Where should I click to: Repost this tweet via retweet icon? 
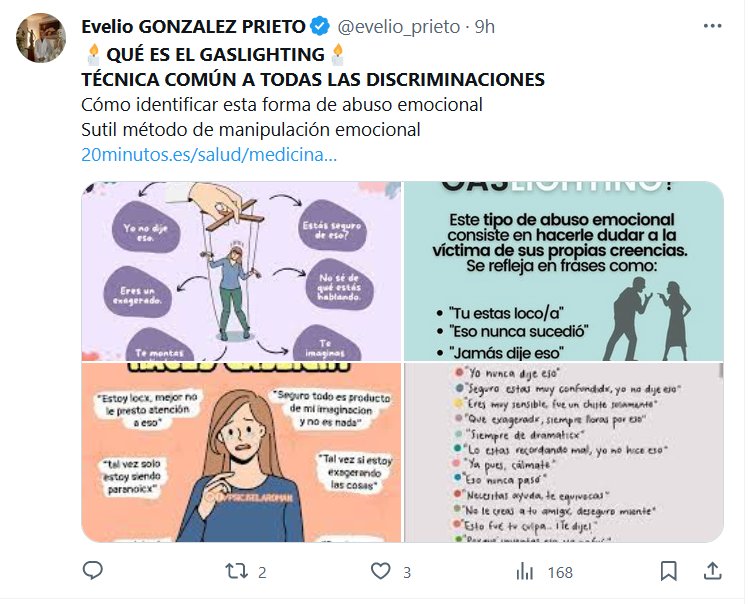tap(236, 571)
